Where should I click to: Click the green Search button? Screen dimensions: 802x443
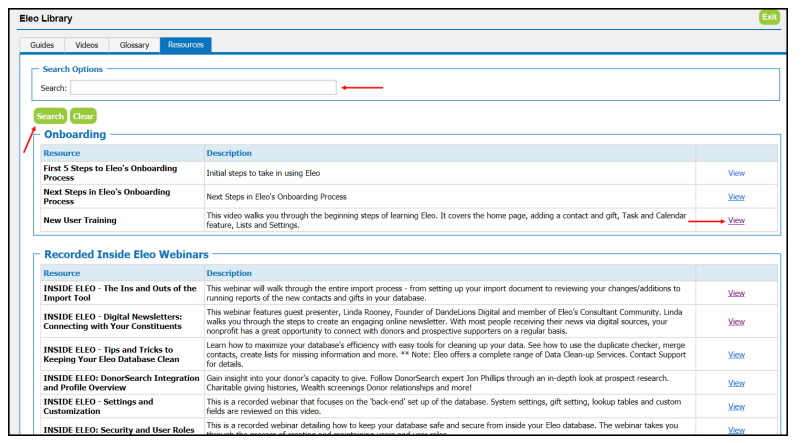point(50,116)
